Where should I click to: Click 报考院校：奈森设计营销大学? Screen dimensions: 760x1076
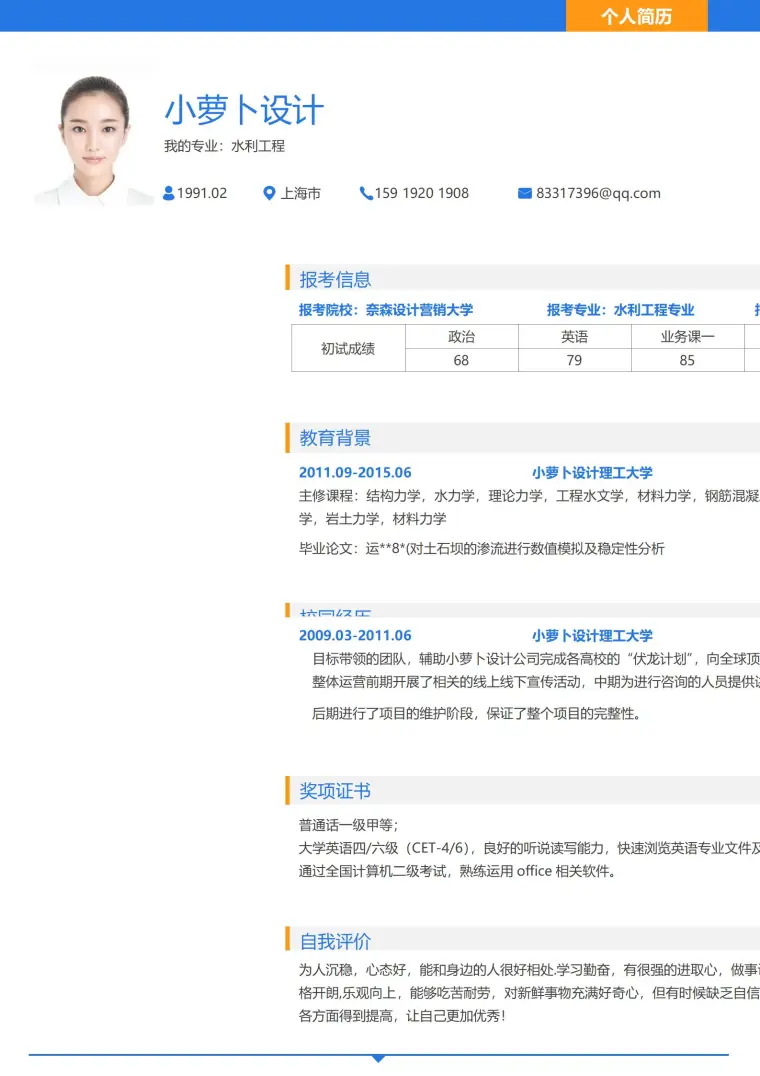(x=385, y=309)
